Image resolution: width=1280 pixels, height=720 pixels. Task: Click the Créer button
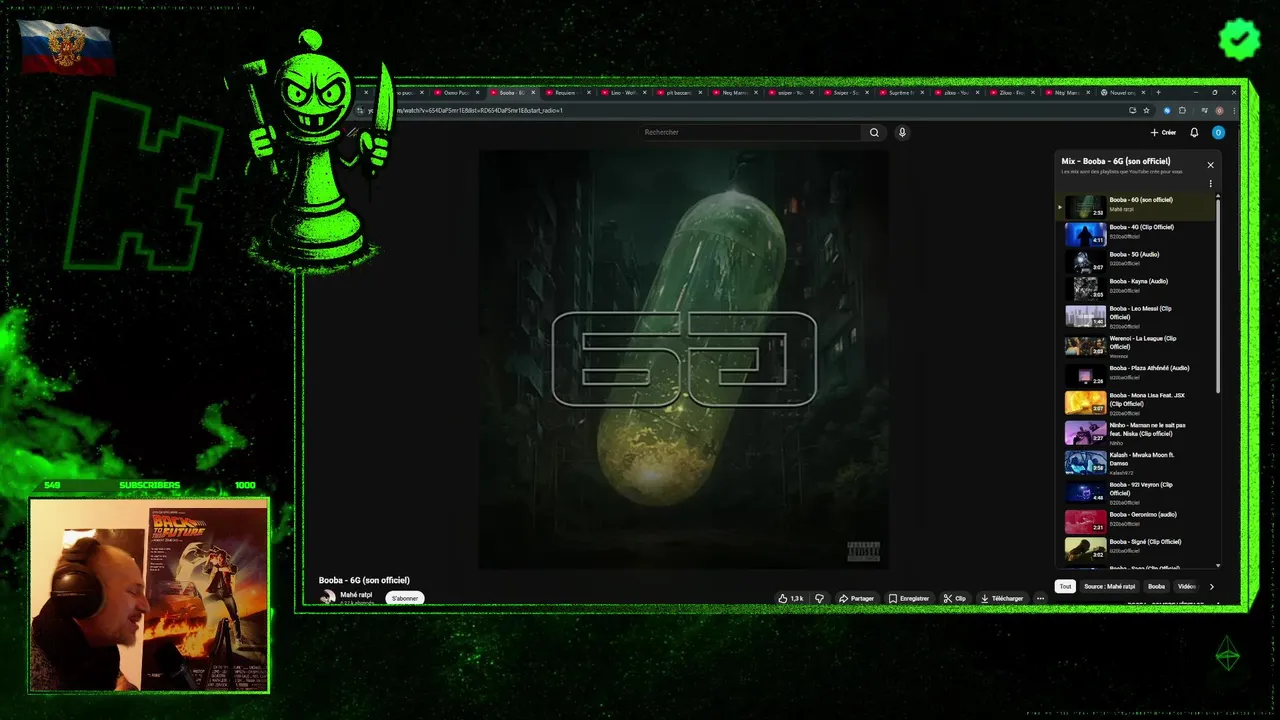1163,132
